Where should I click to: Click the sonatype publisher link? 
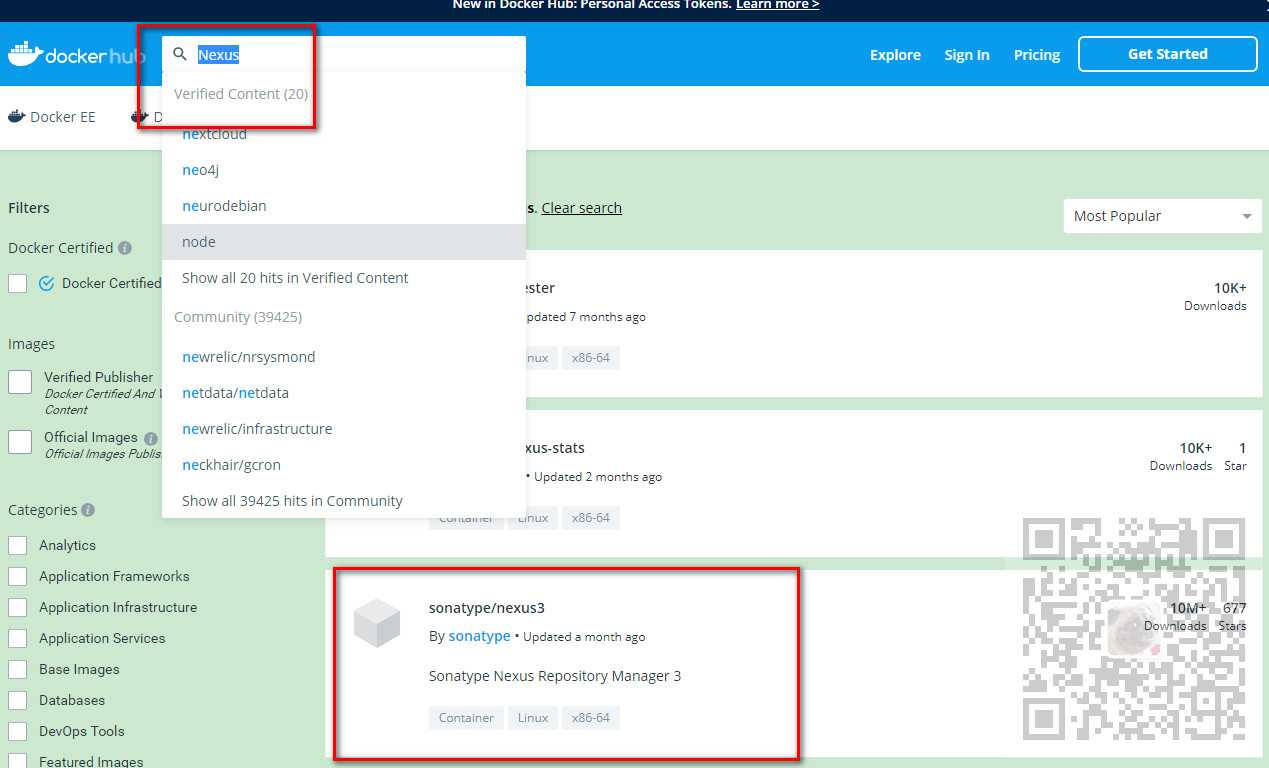pos(480,636)
